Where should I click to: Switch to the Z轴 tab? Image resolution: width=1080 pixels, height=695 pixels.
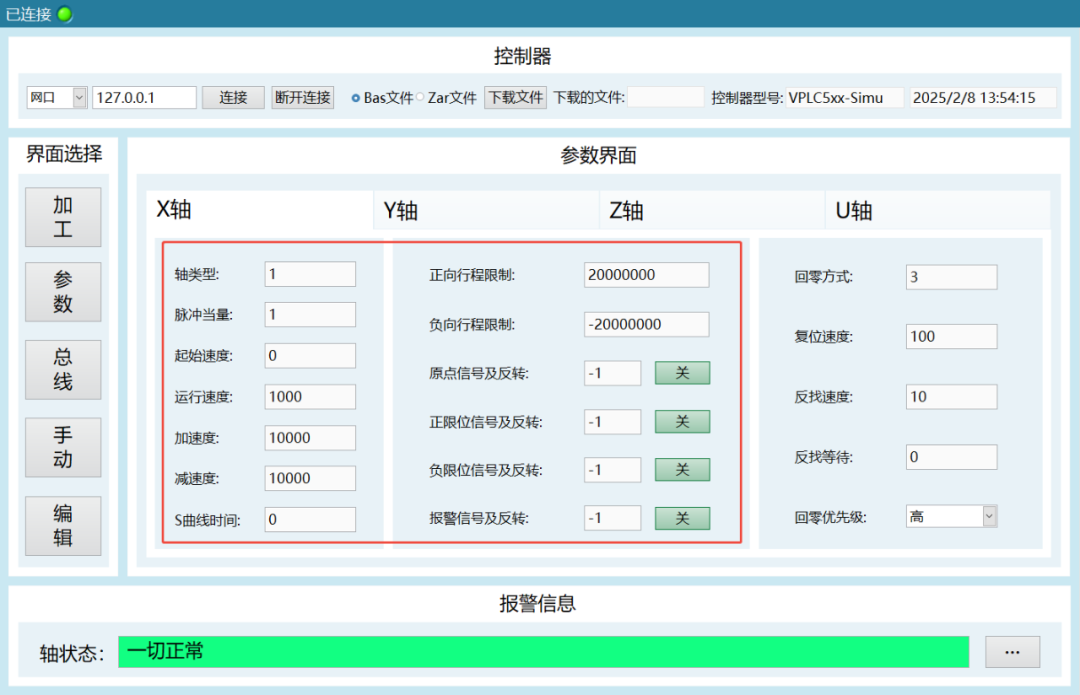click(712, 210)
